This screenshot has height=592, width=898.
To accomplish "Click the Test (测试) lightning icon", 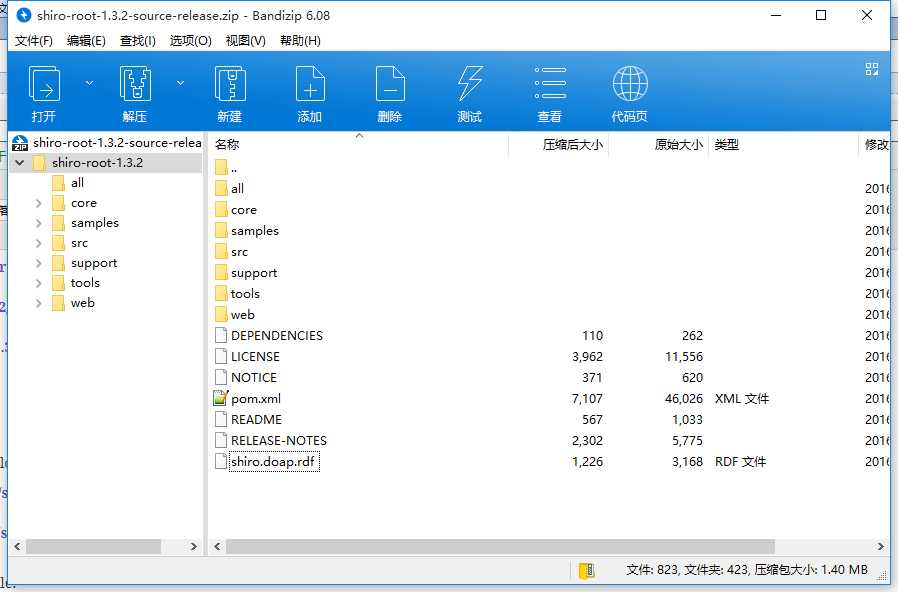I will 470,85.
